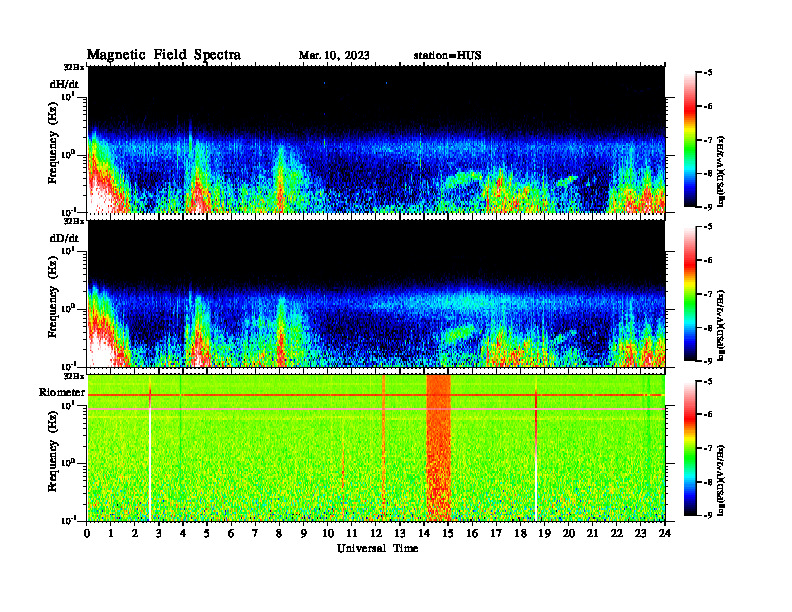The height and width of the screenshot is (612, 792).
Task: Click the -9 tick on the Riometer color bar
Action: click(x=708, y=515)
